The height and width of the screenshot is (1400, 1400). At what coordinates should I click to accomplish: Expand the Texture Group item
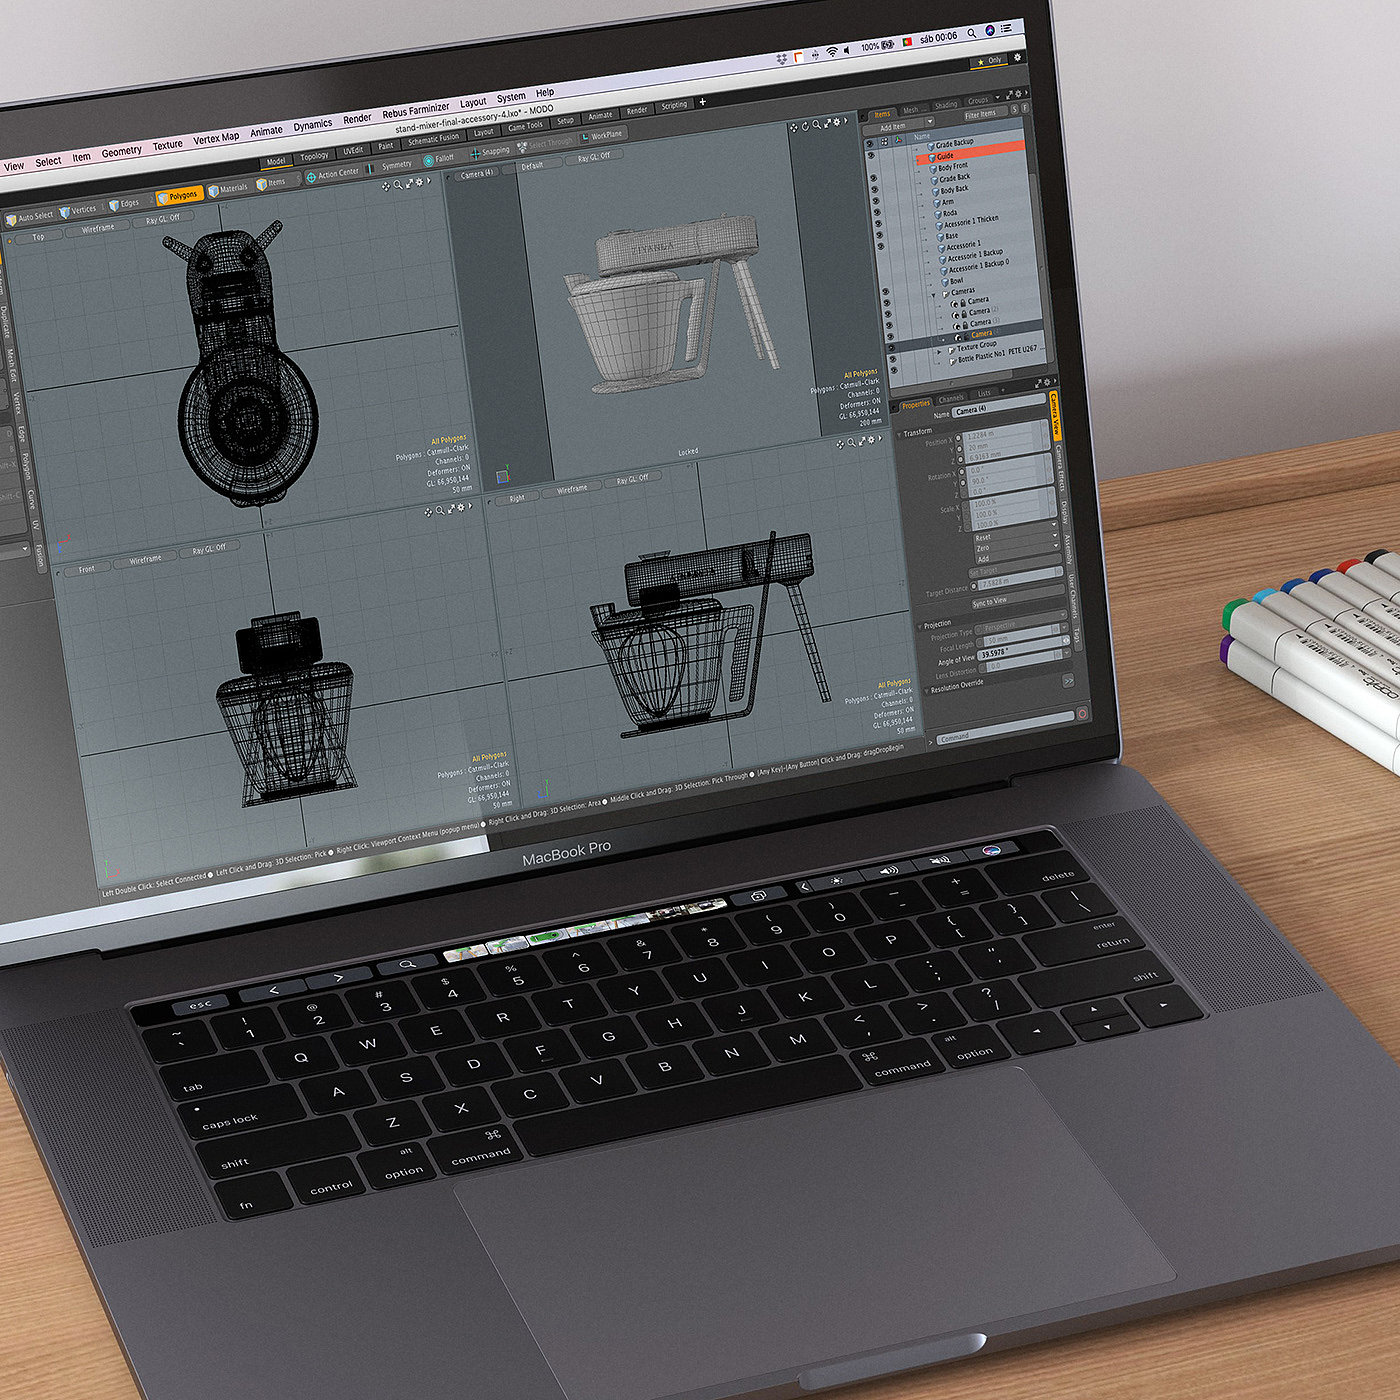click(939, 350)
